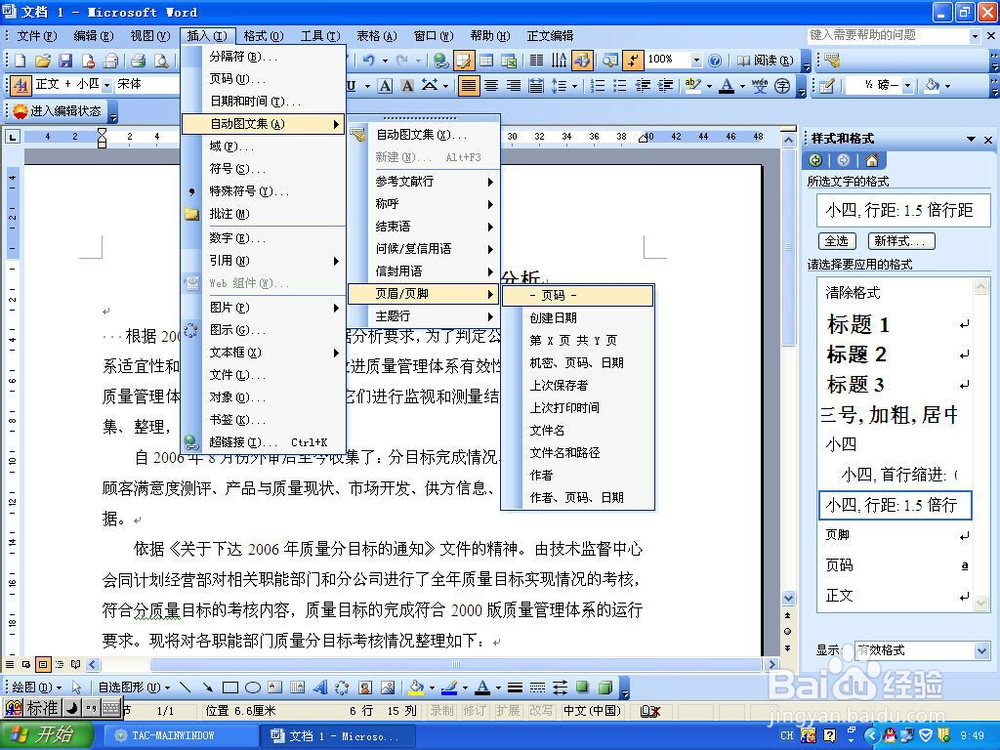Open the line spacing dropdown arrow
The image size is (1000, 750).
pos(575,85)
